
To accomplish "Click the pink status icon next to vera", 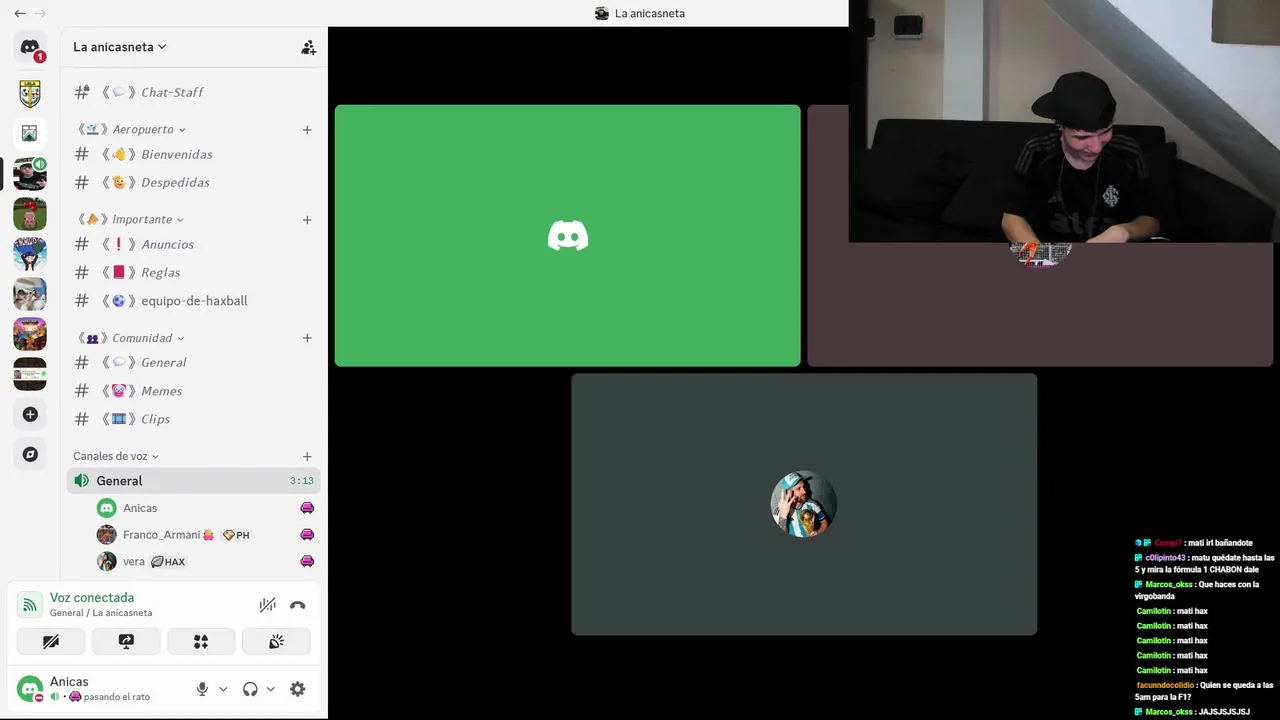I will coord(307,562).
